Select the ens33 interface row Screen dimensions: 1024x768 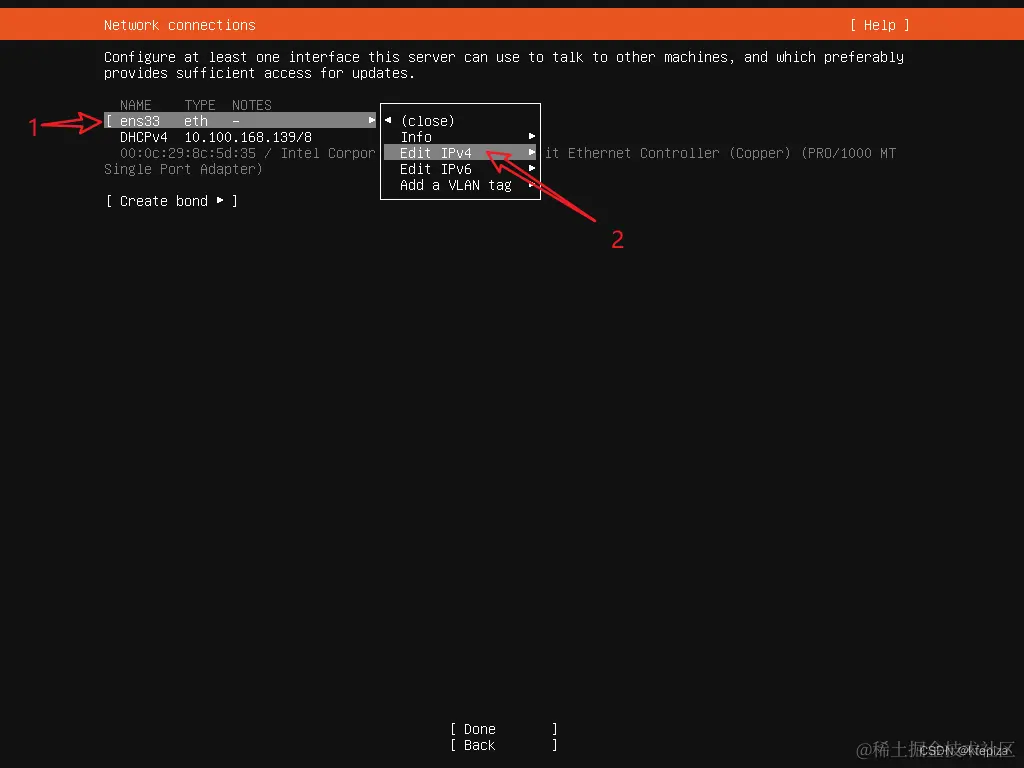point(240,121)
